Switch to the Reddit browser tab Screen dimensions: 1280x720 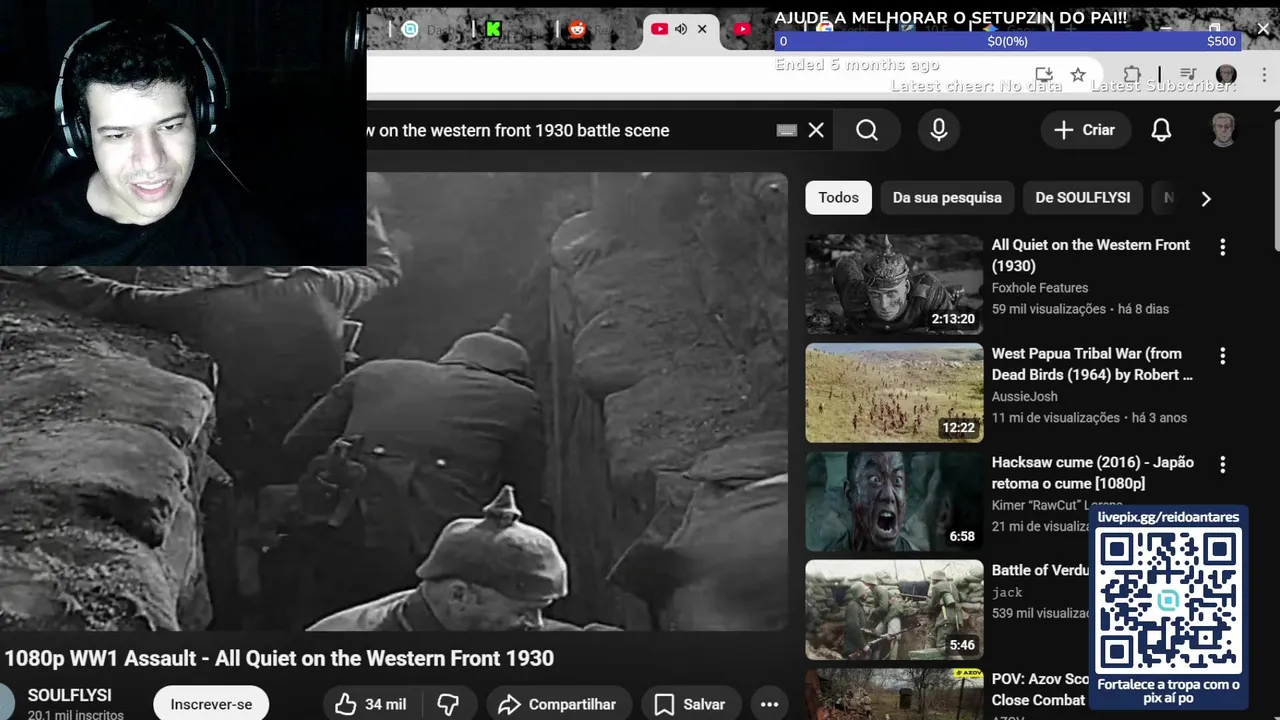point(577,29)
